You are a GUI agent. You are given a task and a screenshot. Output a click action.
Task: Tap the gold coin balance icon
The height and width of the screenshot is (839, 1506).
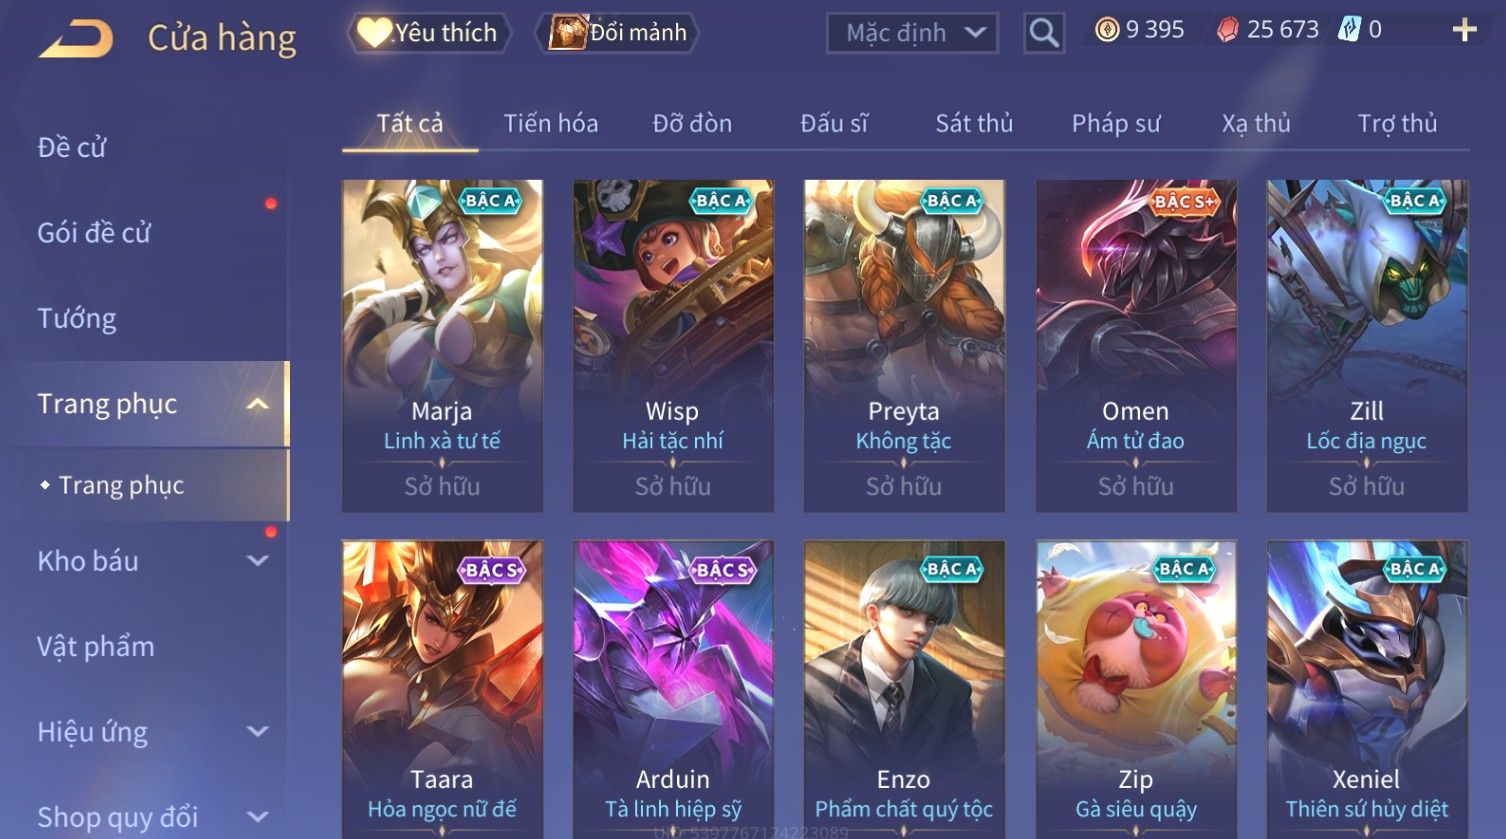pos(1106,30)
